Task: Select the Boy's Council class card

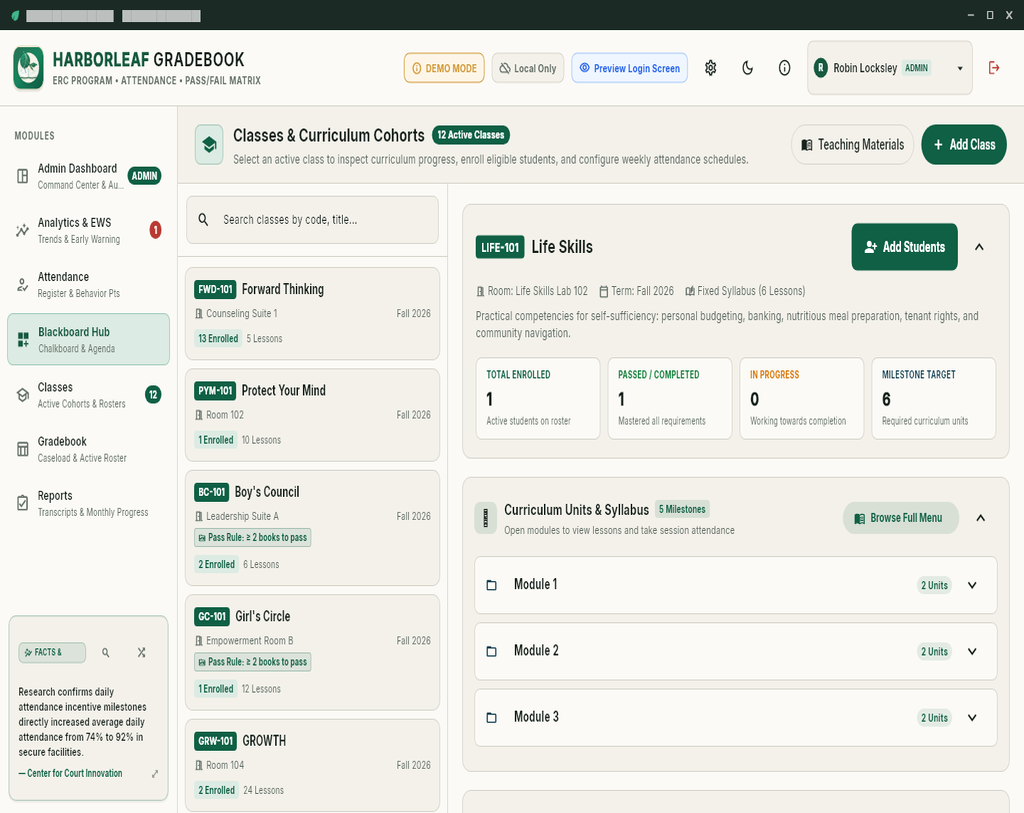Action: 313,528
